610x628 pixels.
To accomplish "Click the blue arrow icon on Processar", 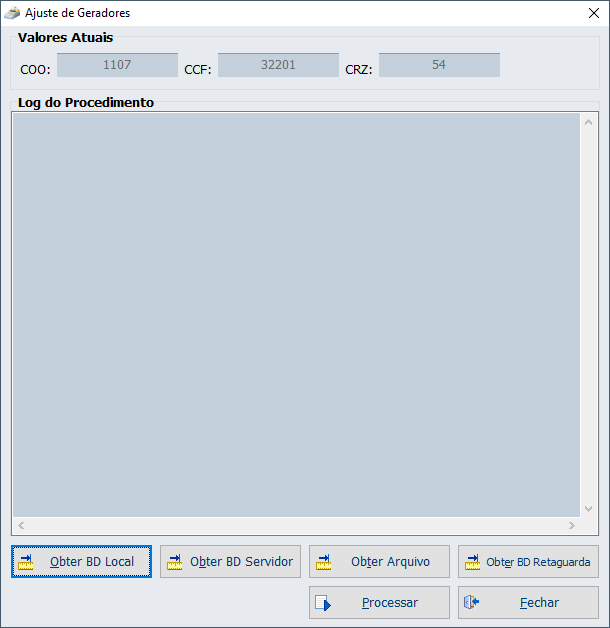I will coord(322,603).
